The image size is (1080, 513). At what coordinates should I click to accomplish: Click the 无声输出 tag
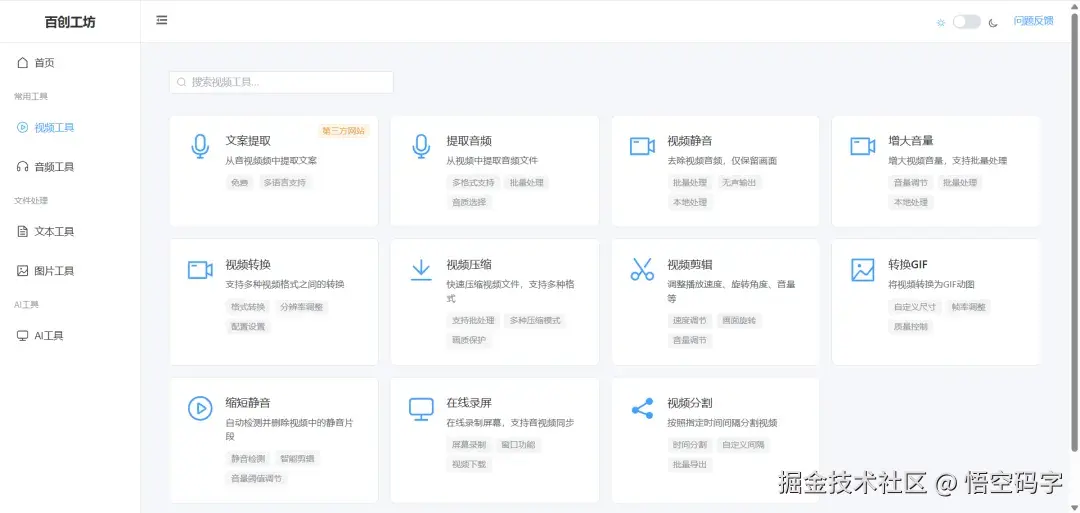click(738, 182)
